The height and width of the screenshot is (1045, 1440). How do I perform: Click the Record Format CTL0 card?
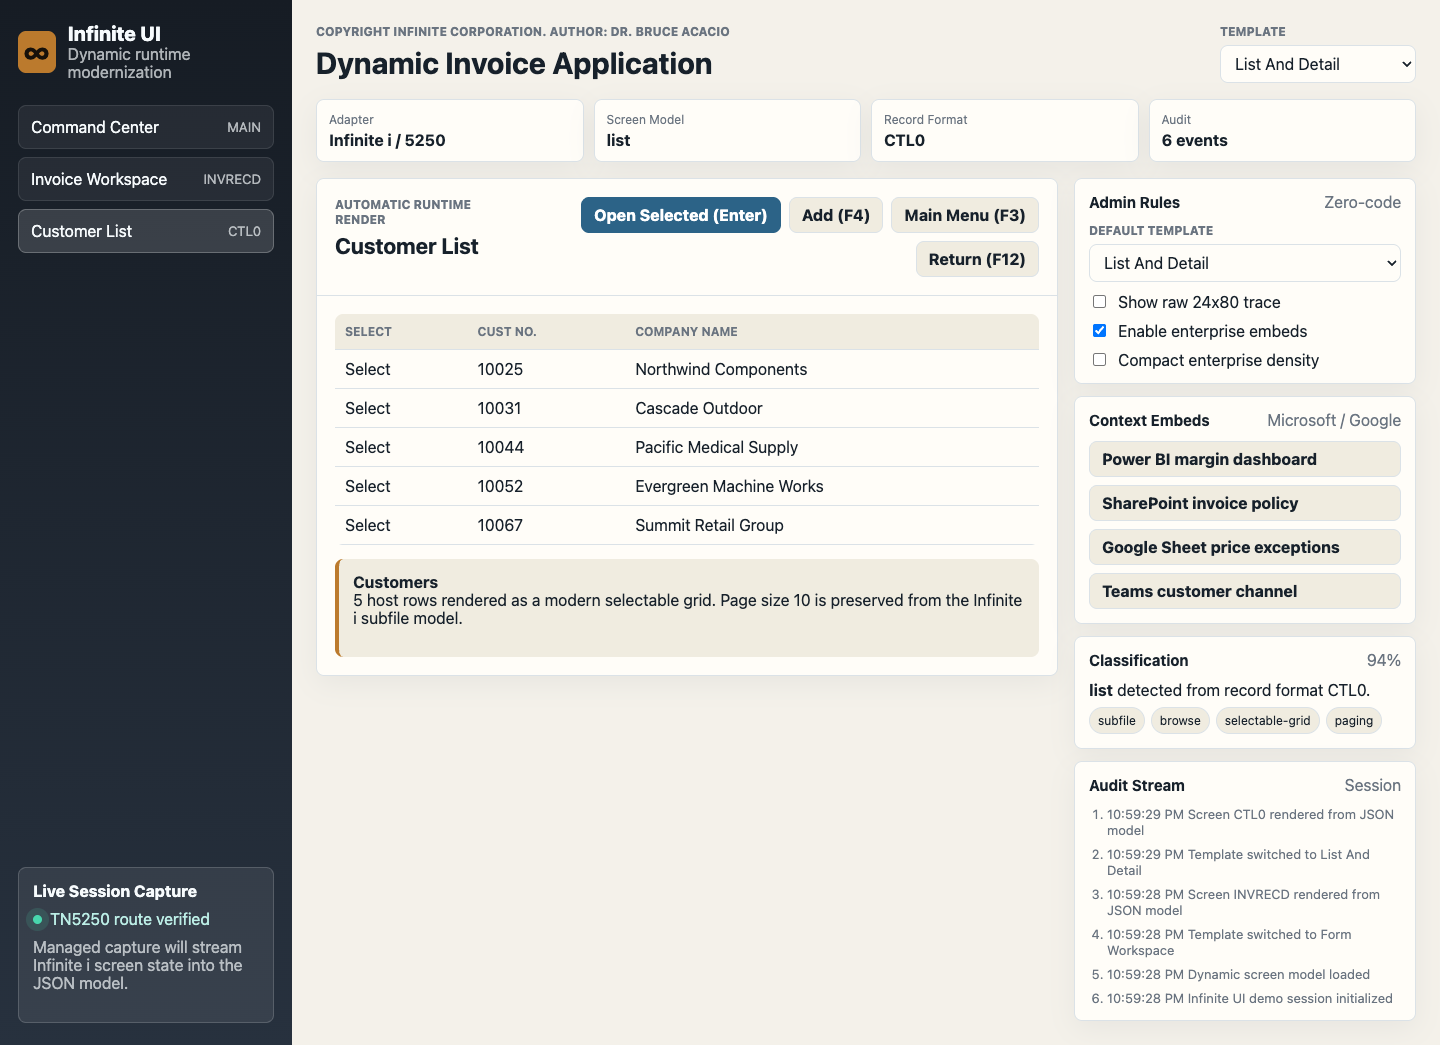click(x=1004, y=130)
